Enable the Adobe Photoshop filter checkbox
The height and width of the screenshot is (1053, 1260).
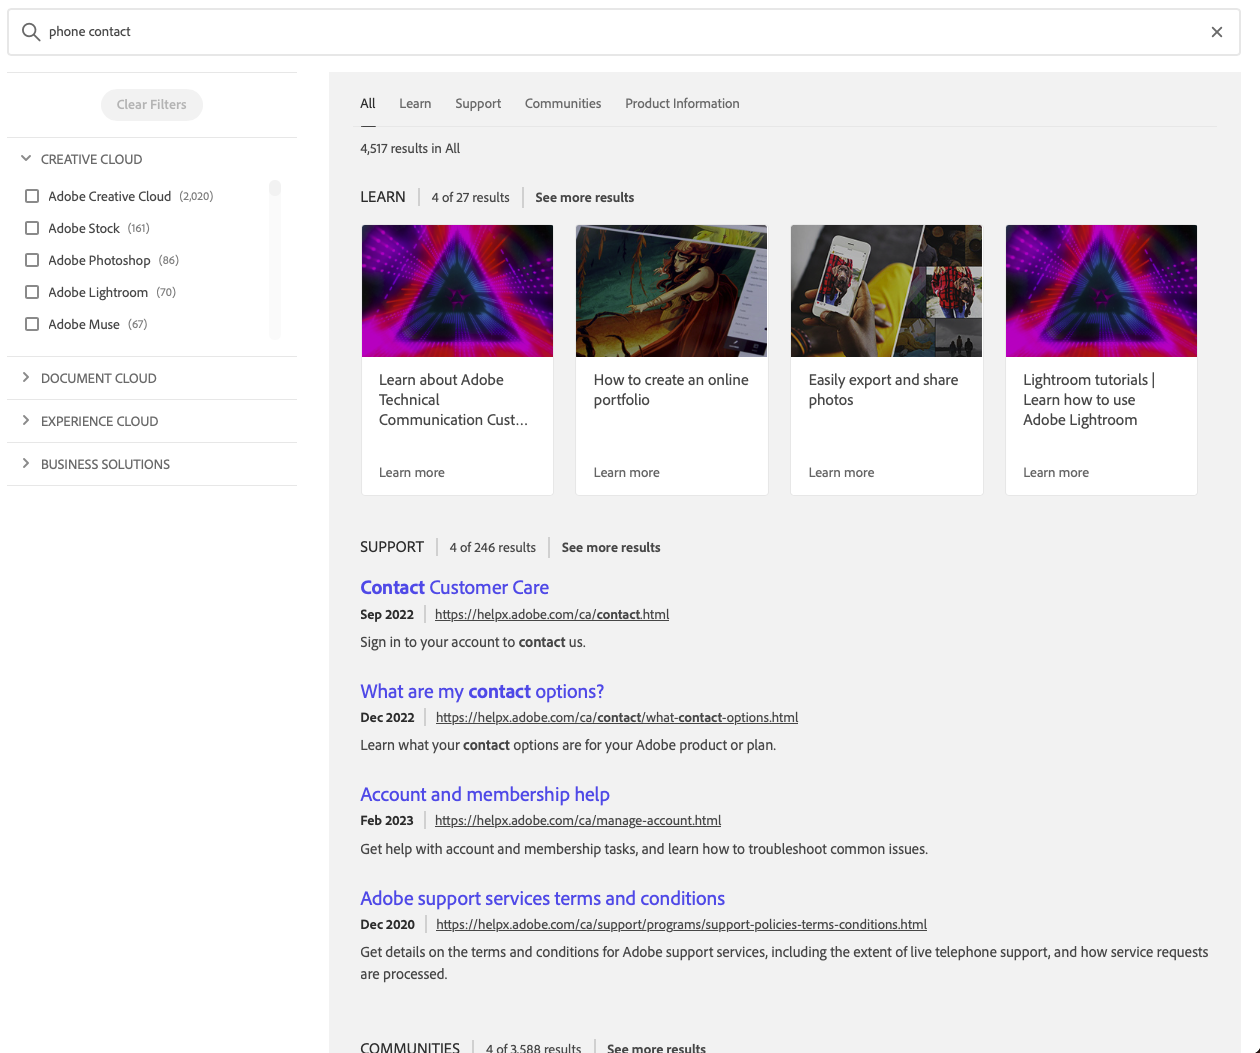[32, 260]
